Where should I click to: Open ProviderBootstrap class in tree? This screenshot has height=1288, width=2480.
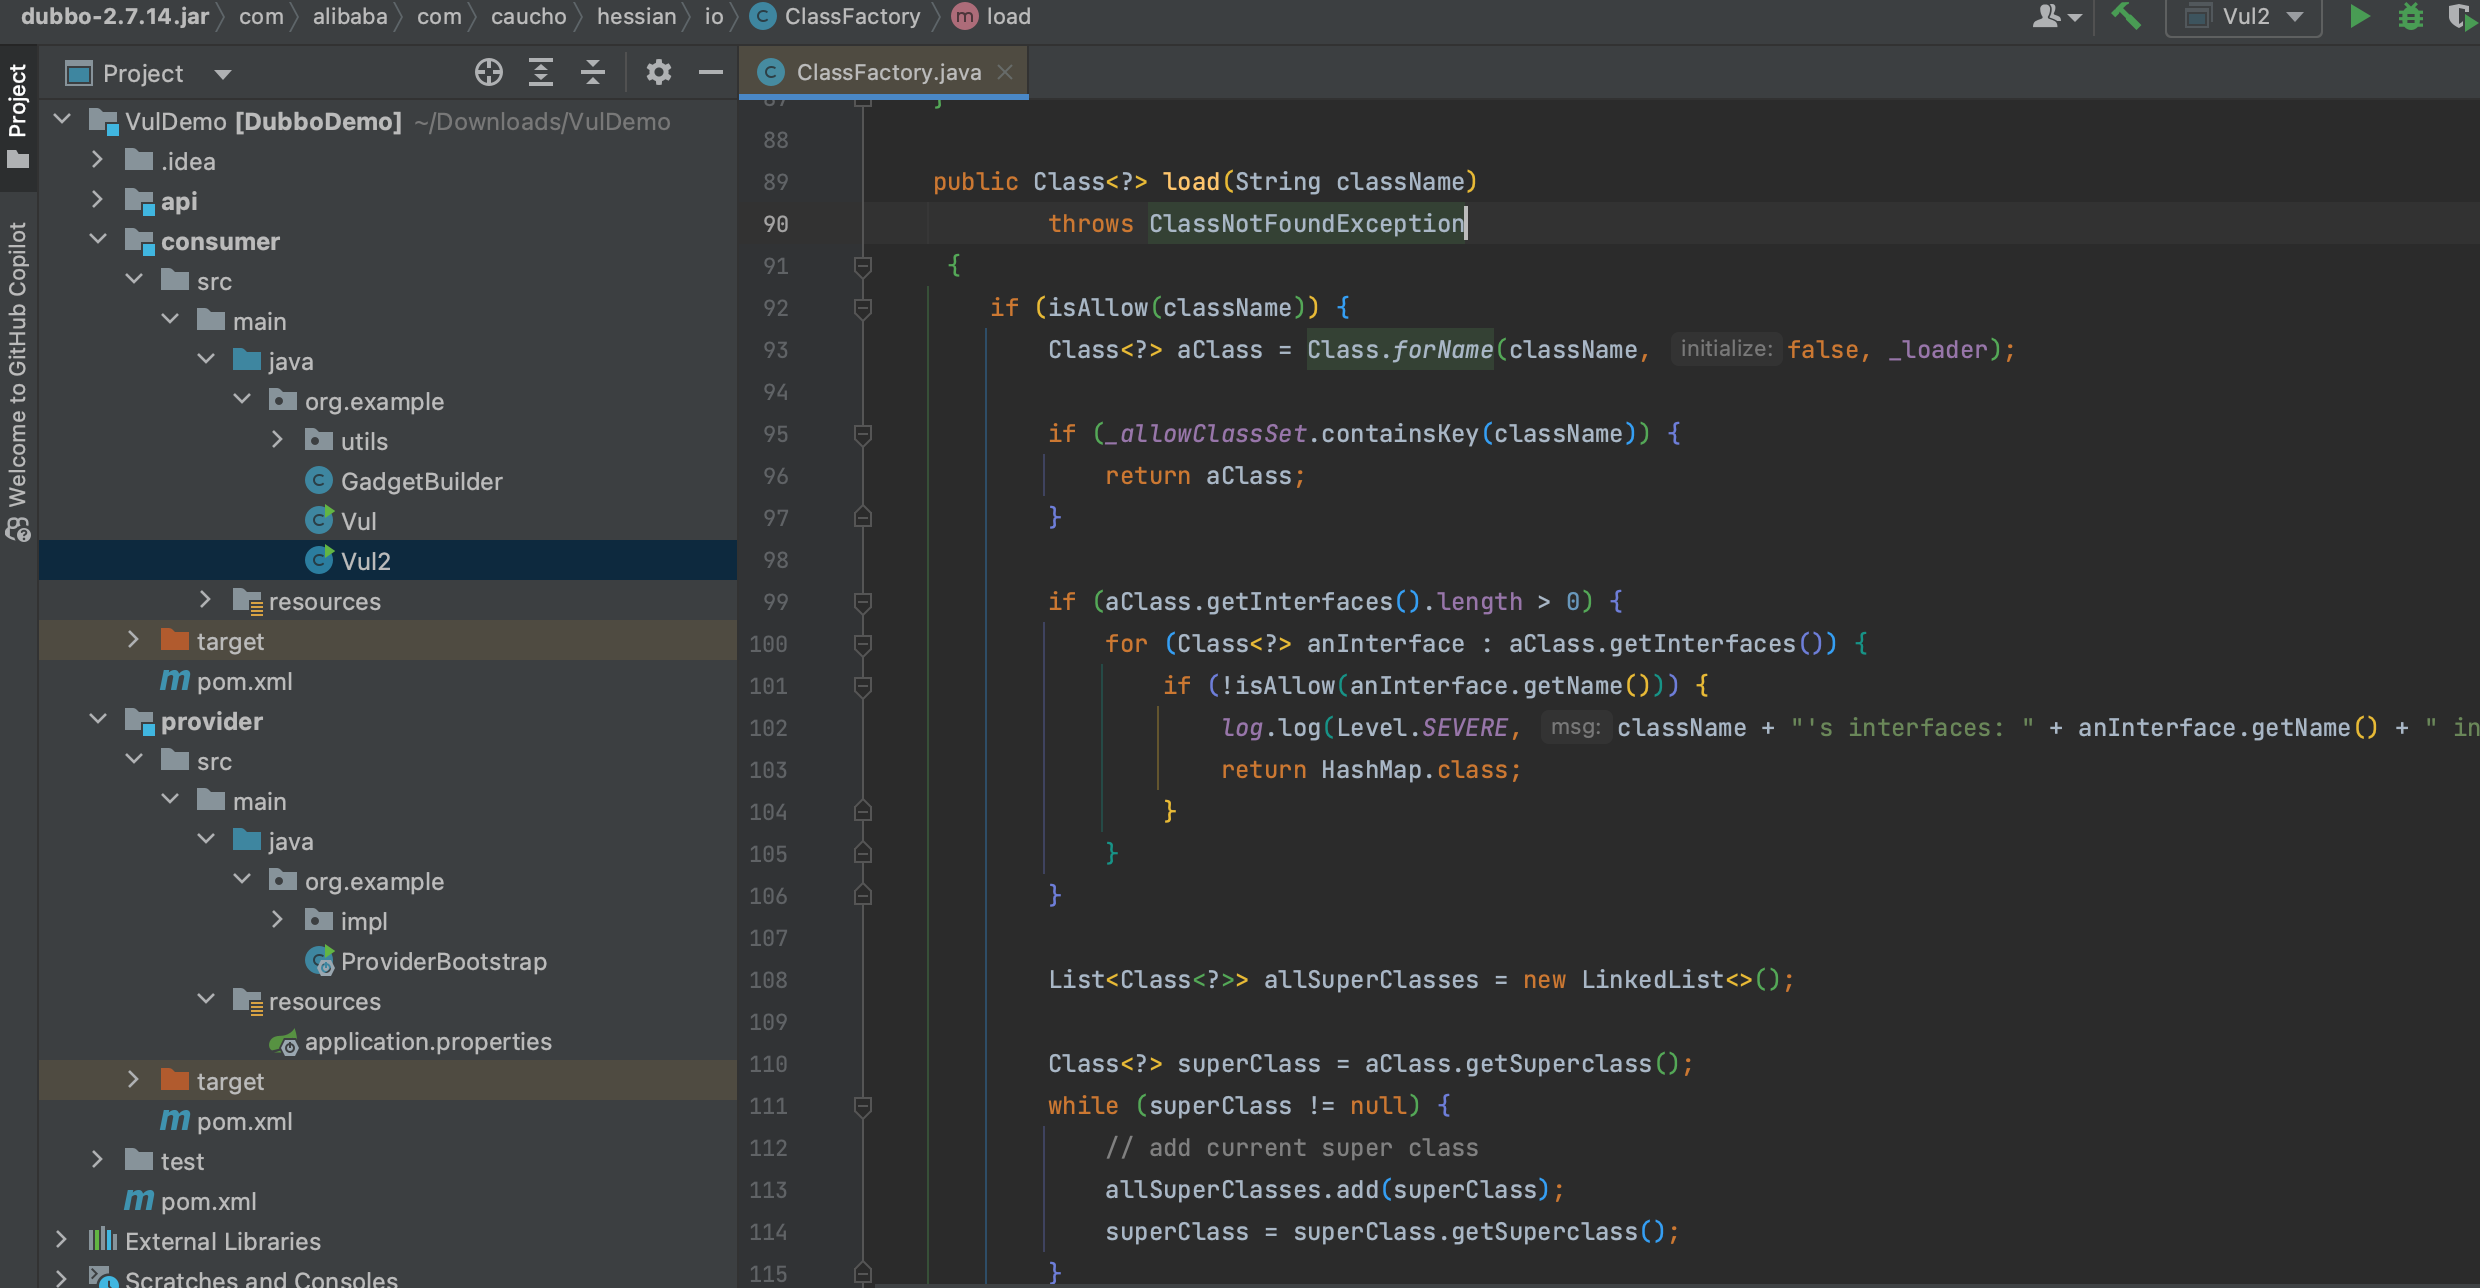pos(426,961)
